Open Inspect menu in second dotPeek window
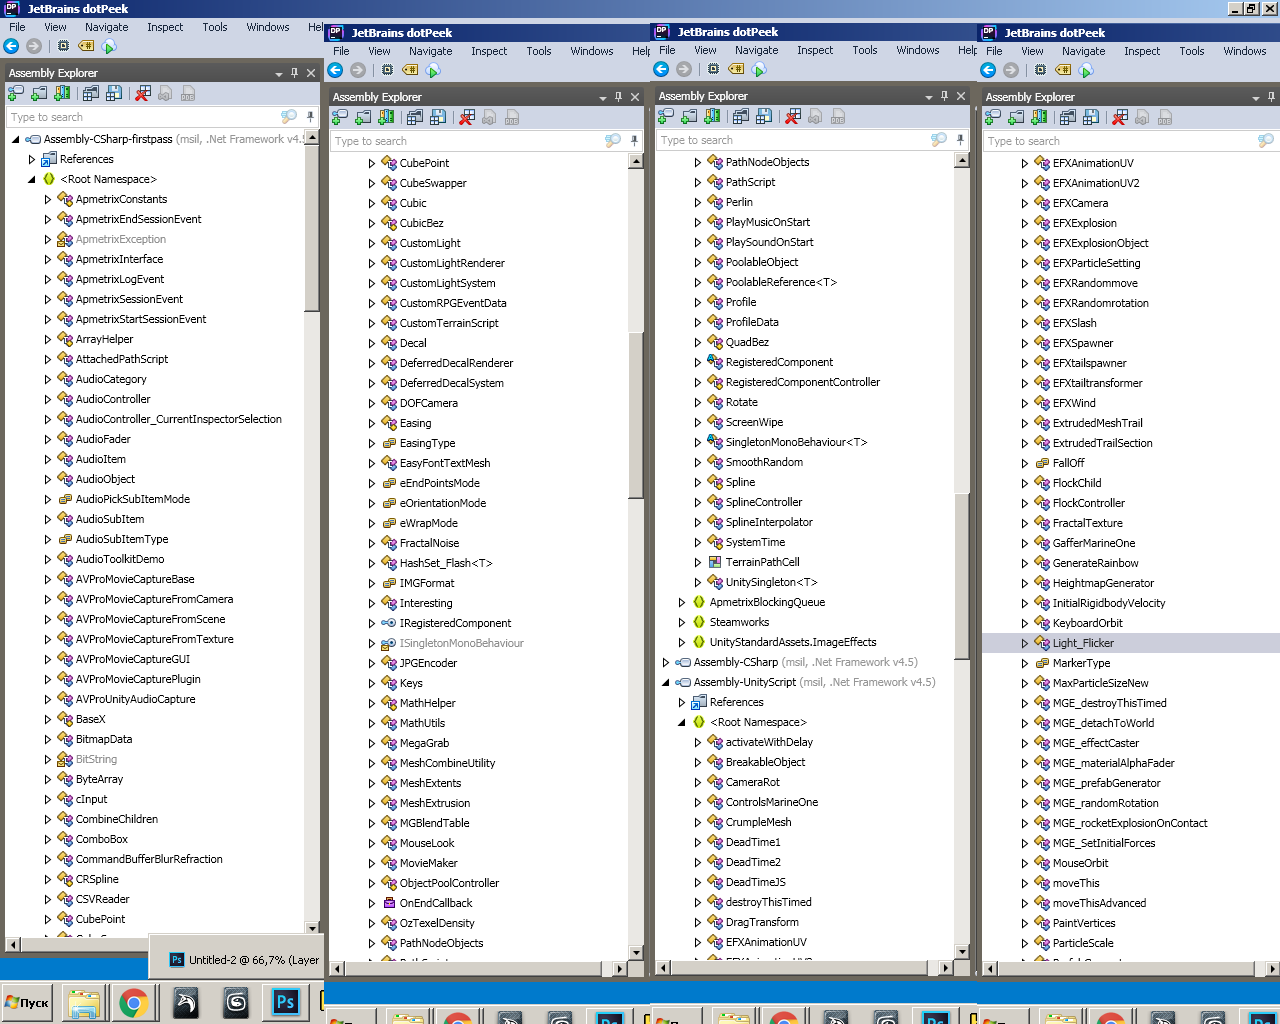 click(489, 51)
